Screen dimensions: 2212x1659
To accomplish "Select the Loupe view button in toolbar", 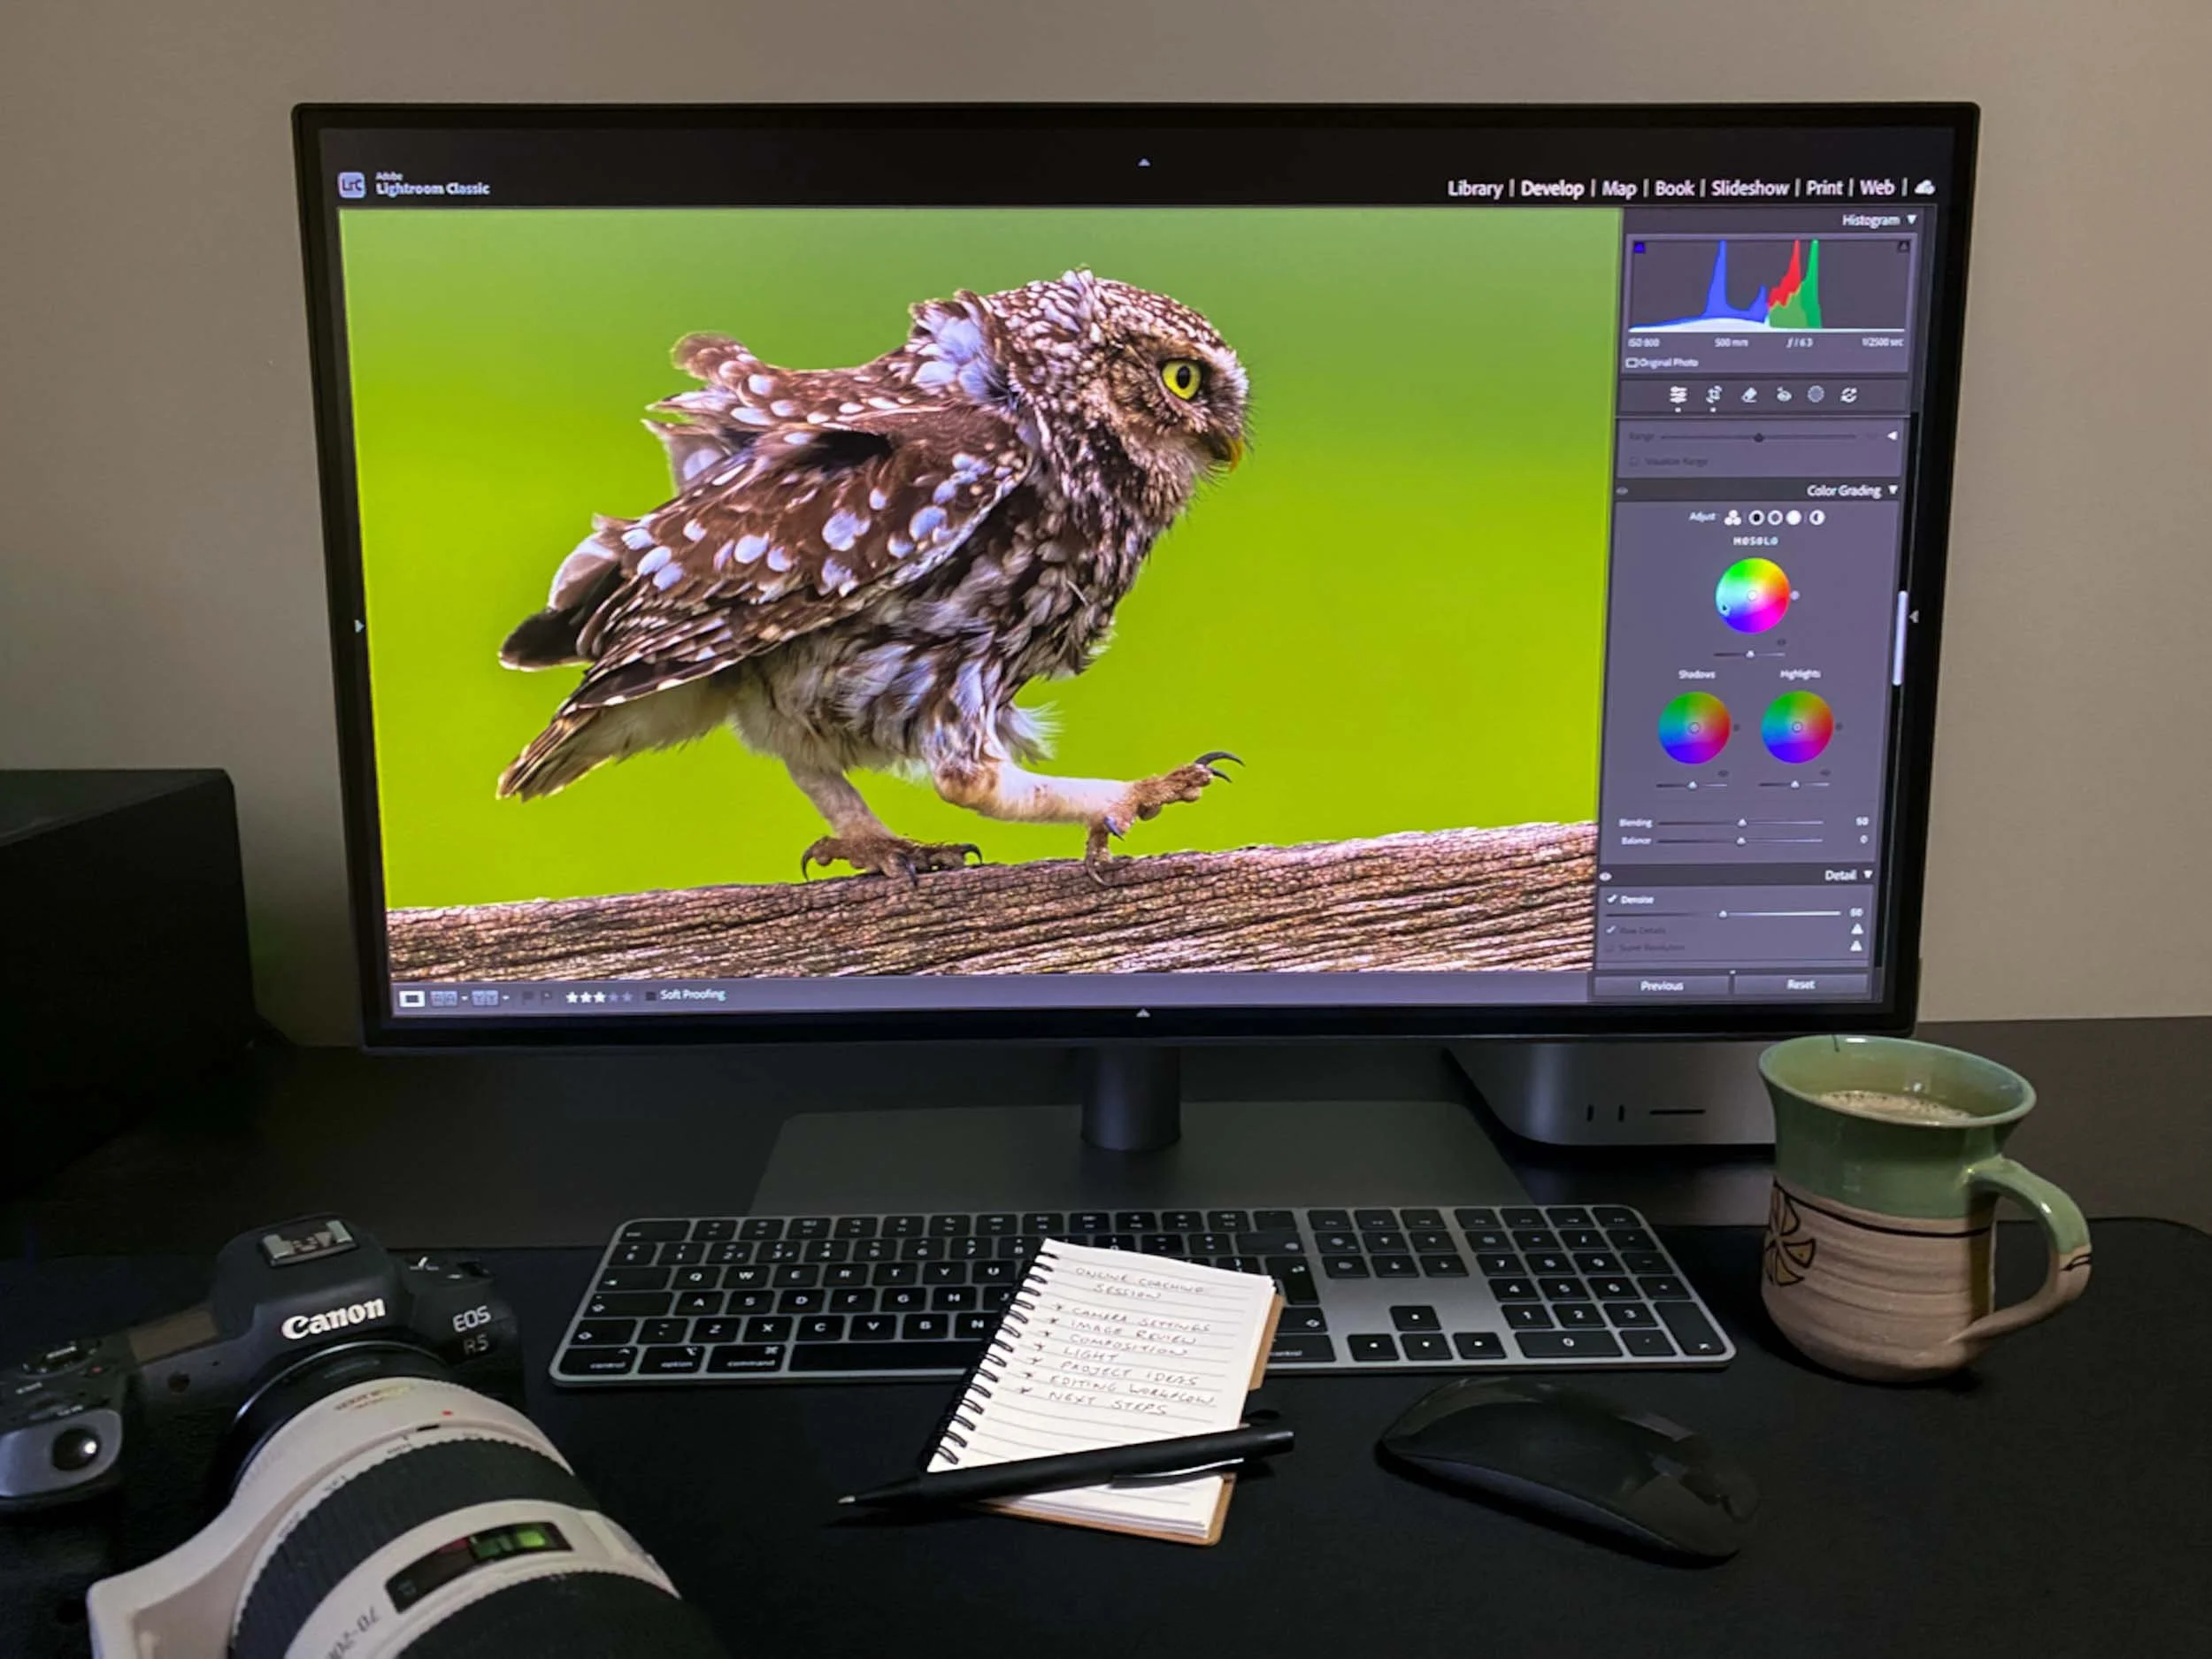I will pyautogui.click(x=411, y=998).
